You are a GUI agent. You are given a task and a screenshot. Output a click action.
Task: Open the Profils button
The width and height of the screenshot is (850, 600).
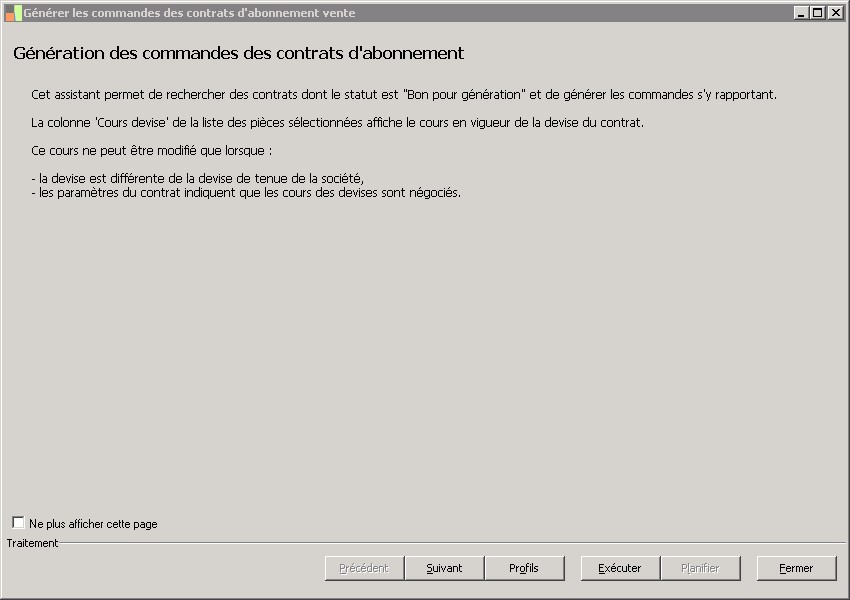tap(524, 568)
